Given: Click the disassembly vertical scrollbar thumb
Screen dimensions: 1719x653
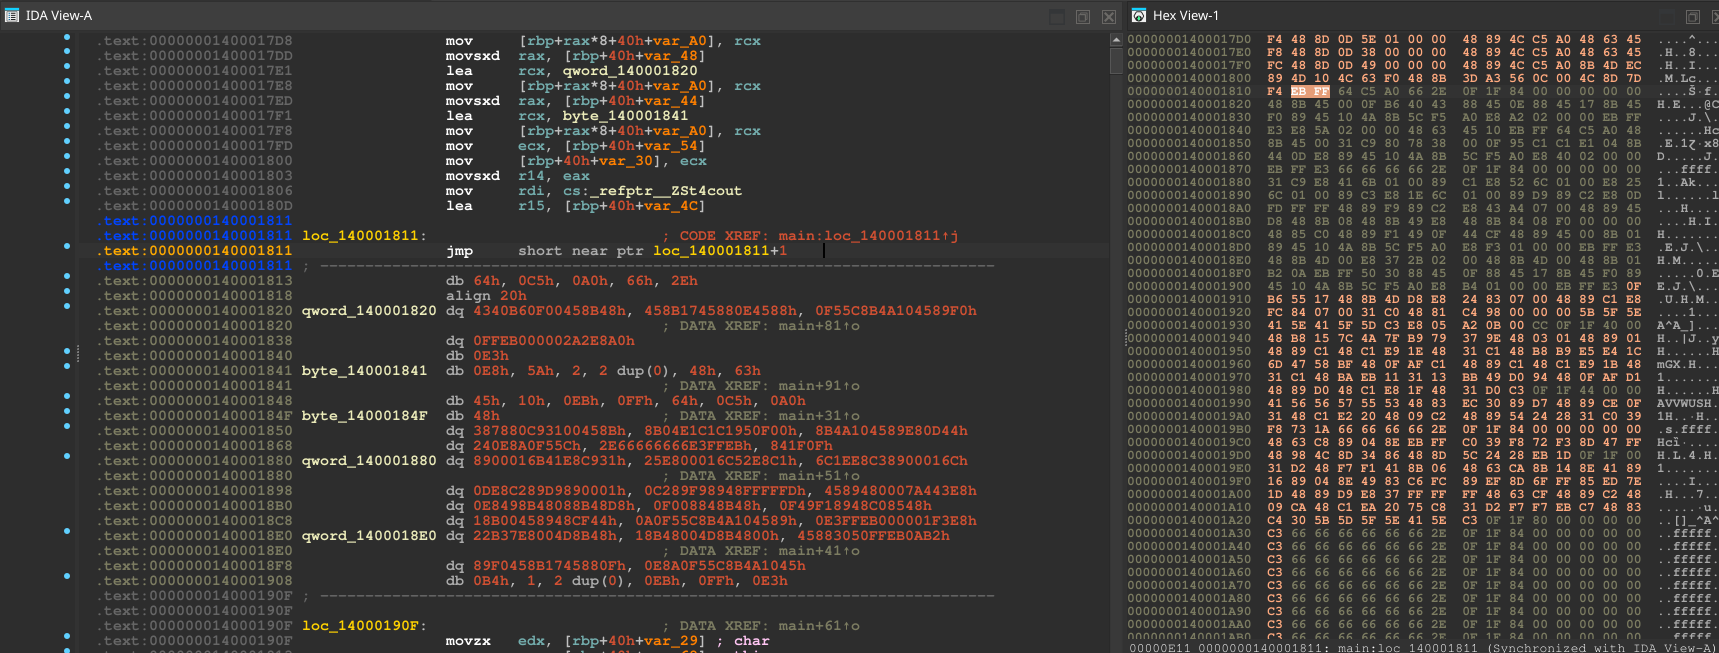Looking at the screenshot, I should (1116, 60).
